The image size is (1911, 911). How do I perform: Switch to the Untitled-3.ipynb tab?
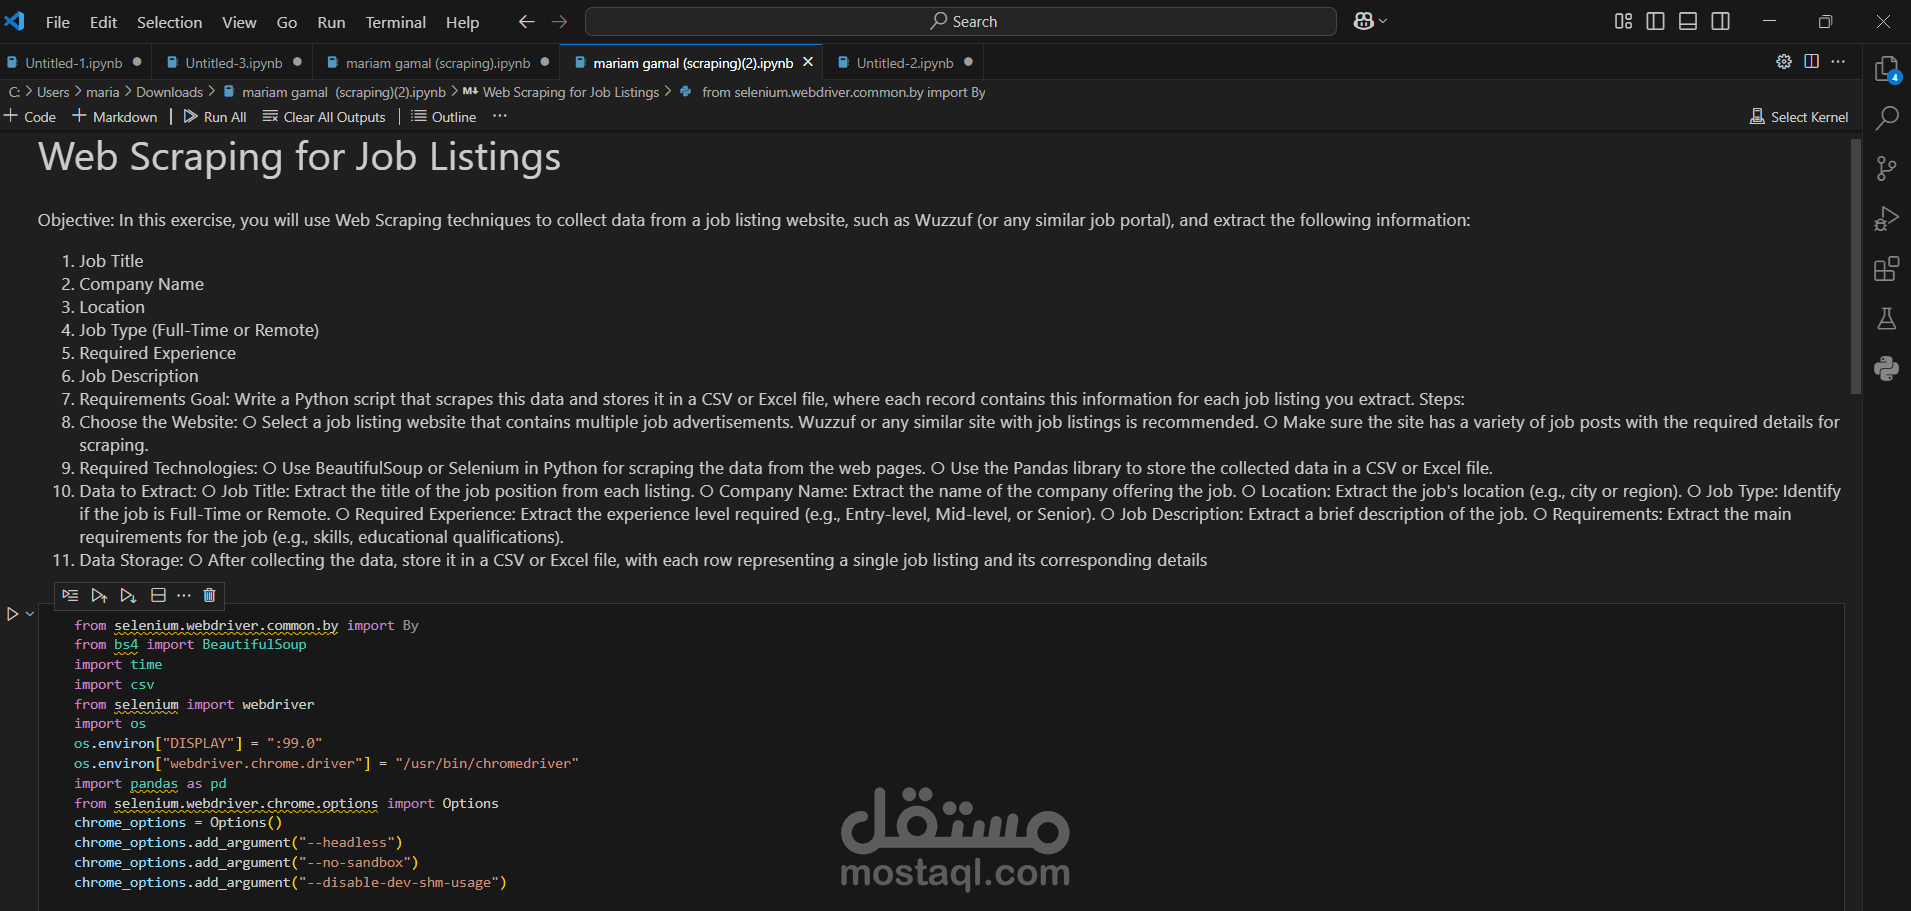[x=234, y=63]
